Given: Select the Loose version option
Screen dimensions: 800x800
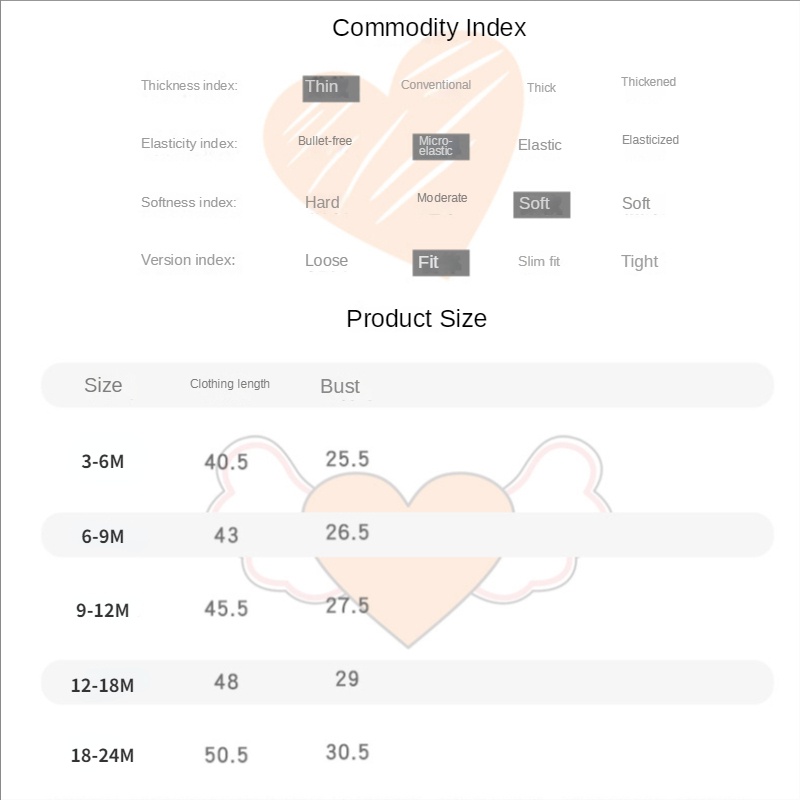Looking at the screenshot, I should [326, 261].
